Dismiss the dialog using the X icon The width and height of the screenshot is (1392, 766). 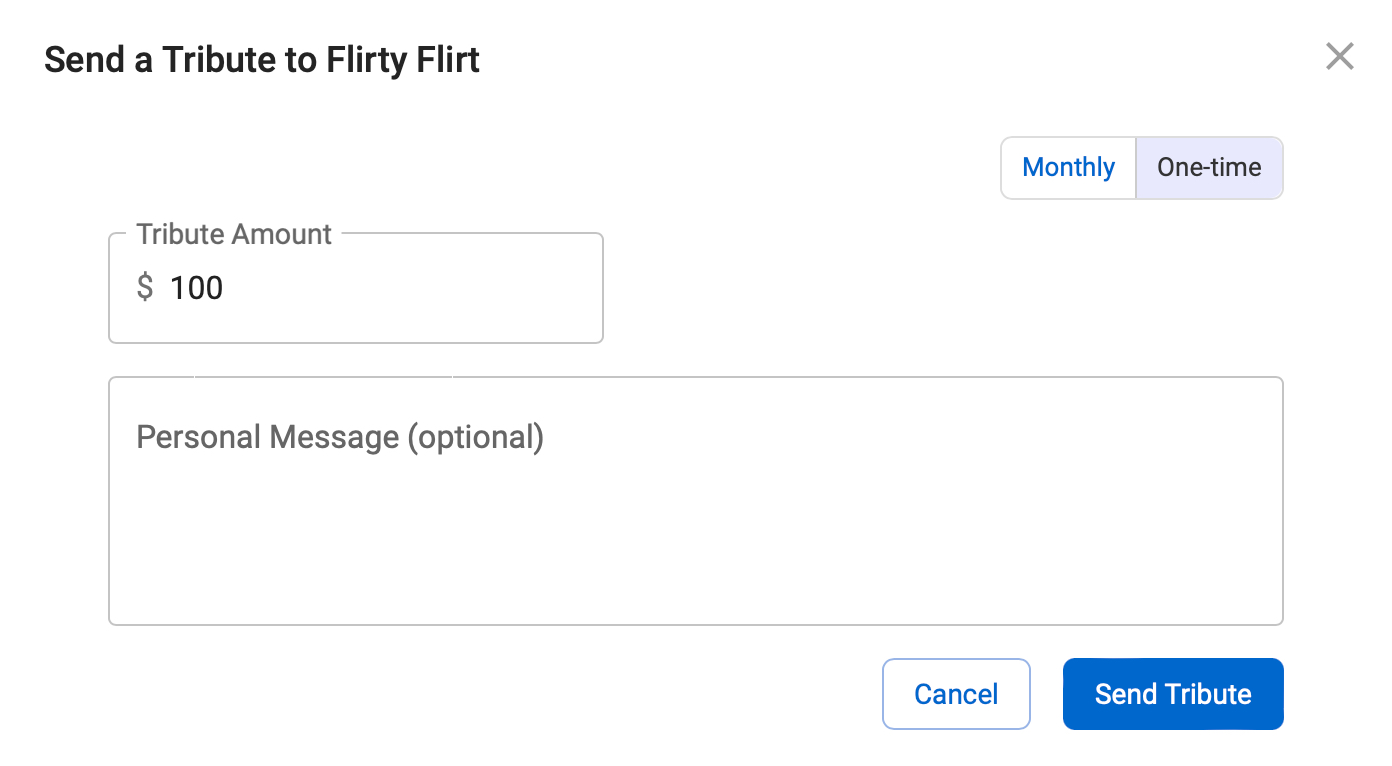1339,57
